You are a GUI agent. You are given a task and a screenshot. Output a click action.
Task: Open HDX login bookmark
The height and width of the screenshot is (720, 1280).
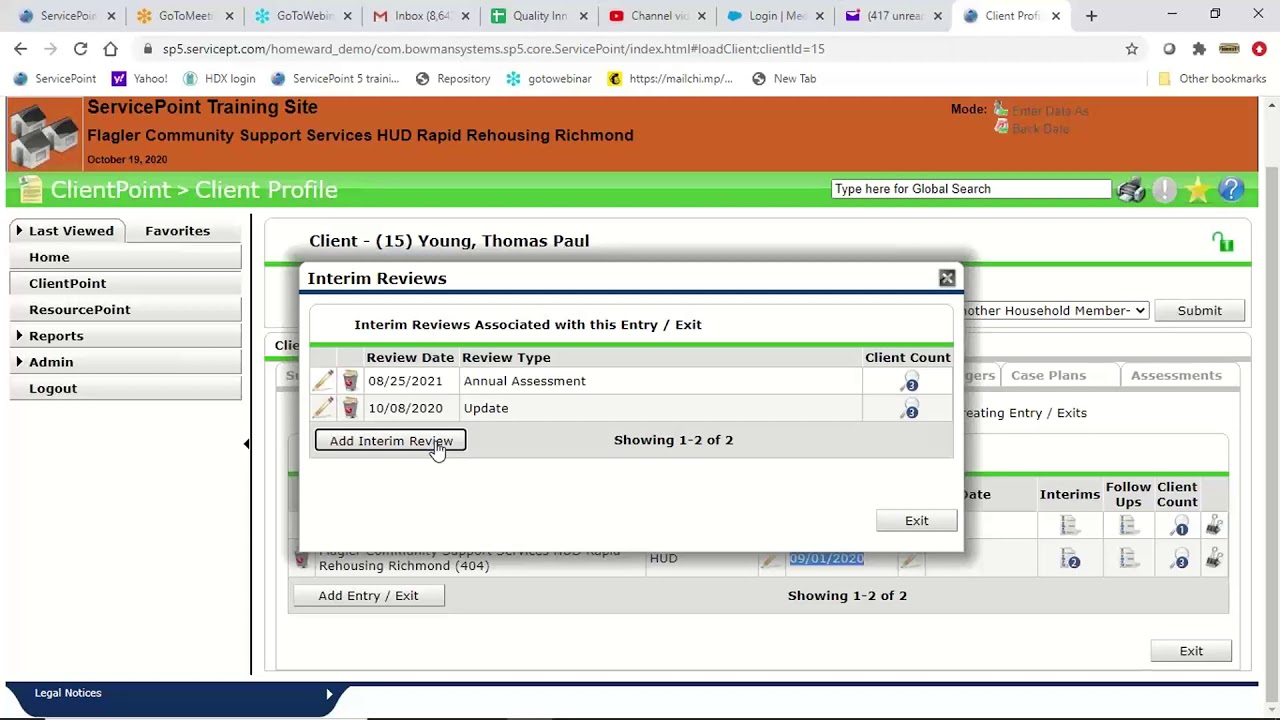[219, 79]
